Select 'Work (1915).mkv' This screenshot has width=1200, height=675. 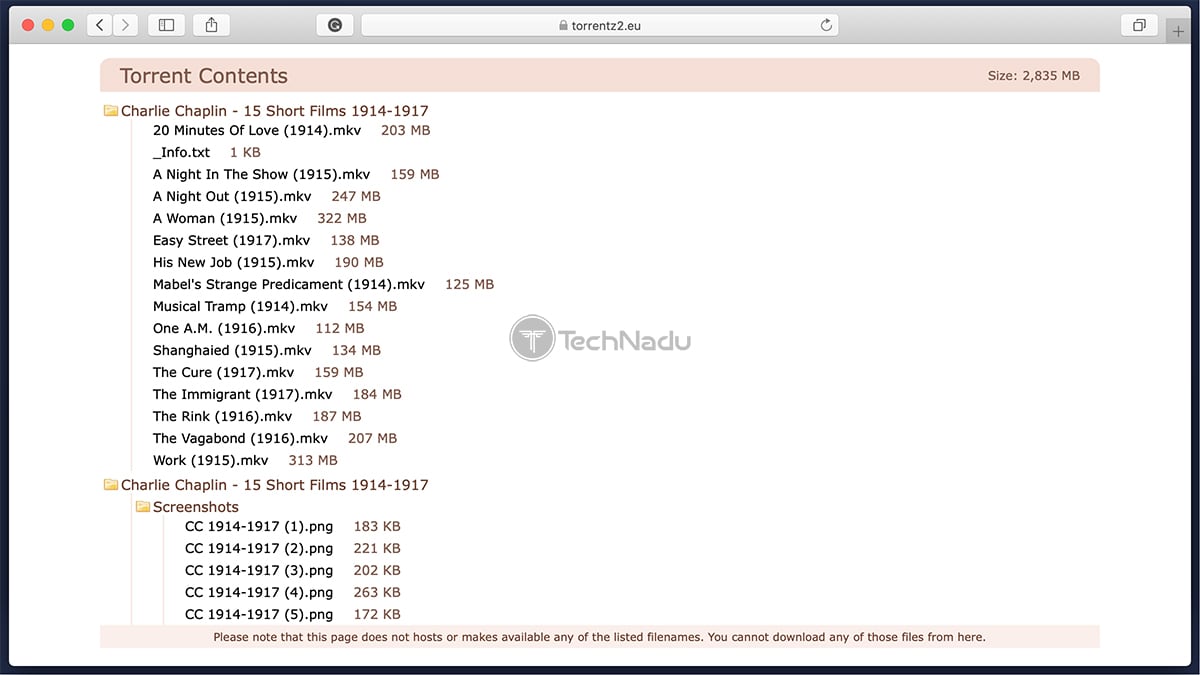211,460
